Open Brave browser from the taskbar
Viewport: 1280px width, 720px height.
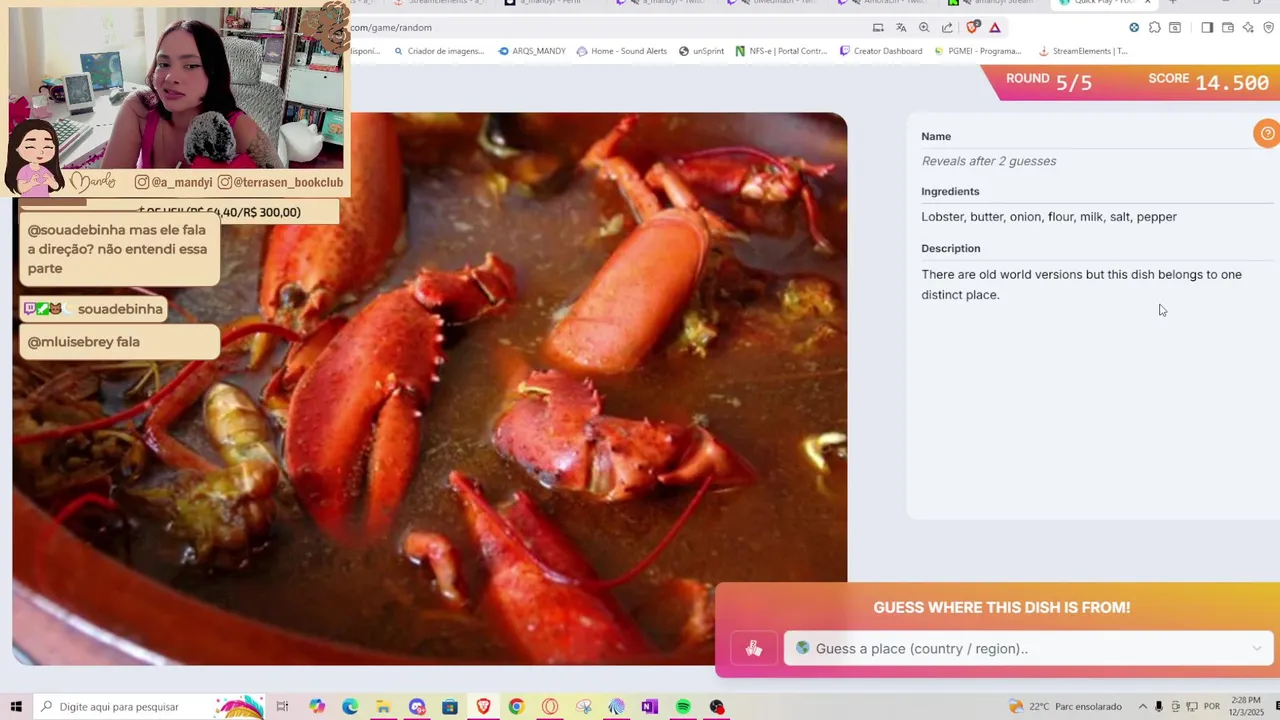coord(483,707)
